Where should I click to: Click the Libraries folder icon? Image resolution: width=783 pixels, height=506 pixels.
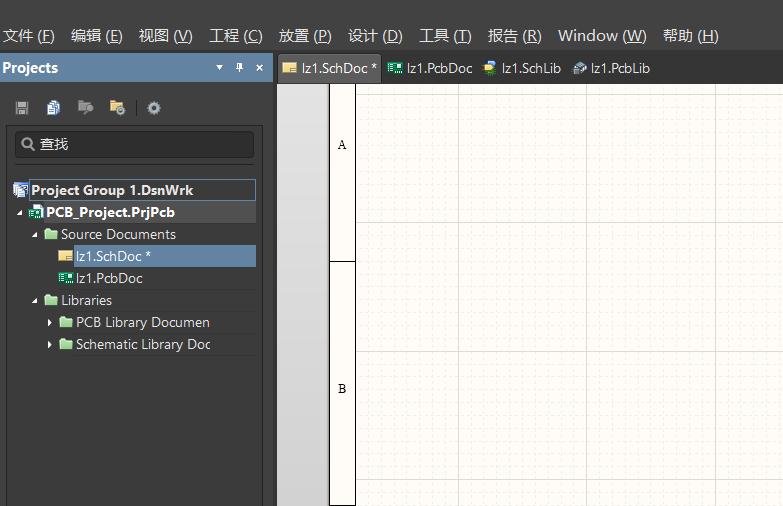point(51,300)
